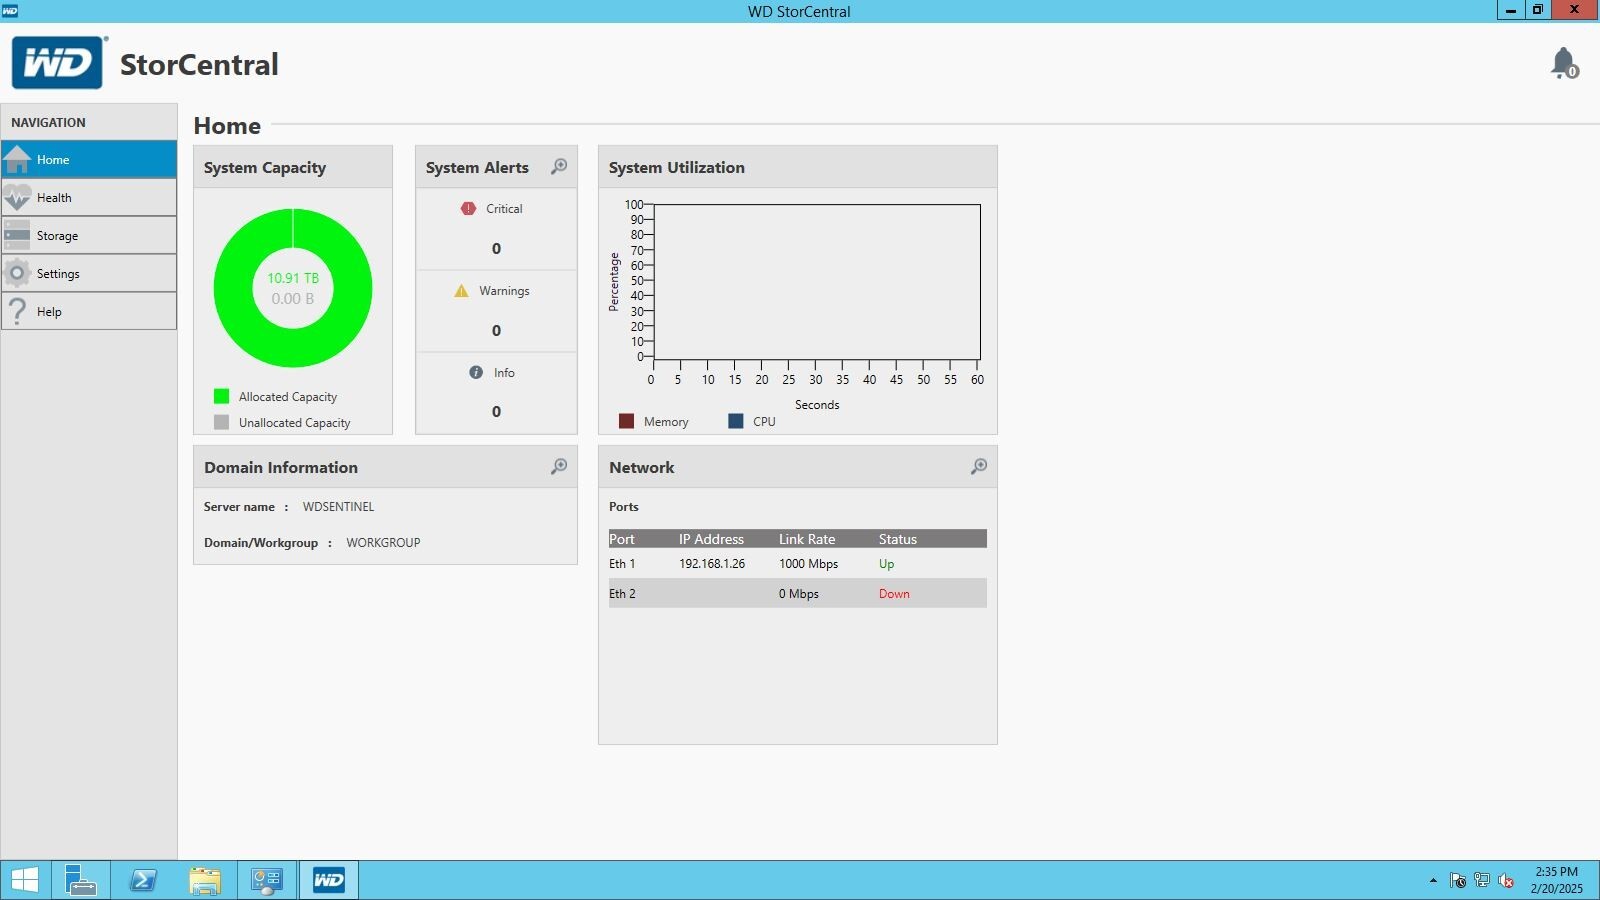Click the capacity donut chart
This screenshot has height=900, width=1600.
(293, 288)
